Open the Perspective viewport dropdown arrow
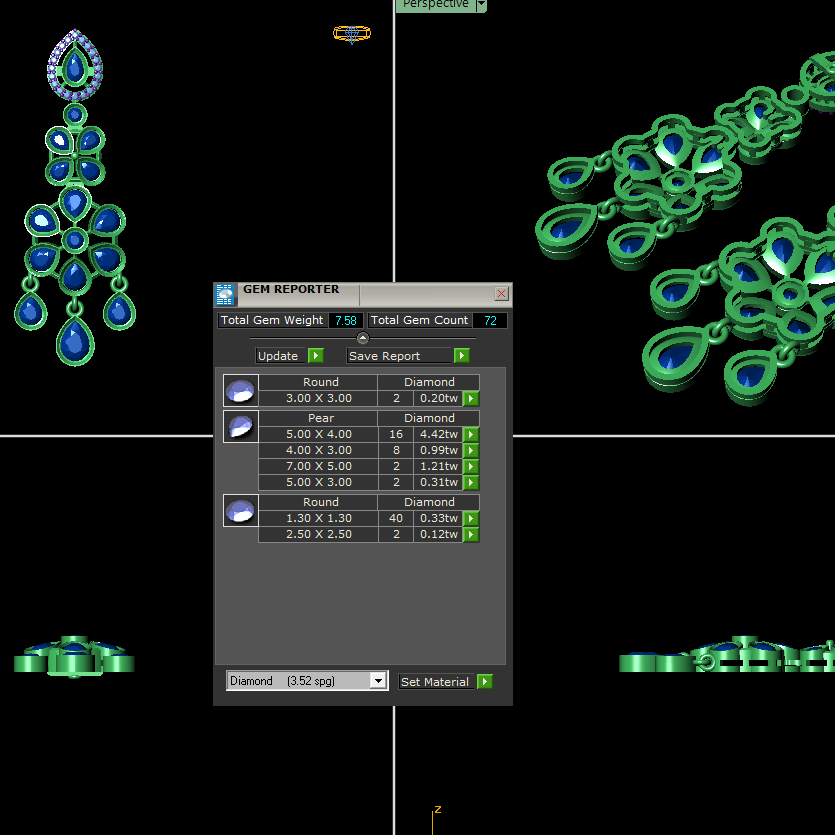Screen dimensions: 835x835 [481, 5]
